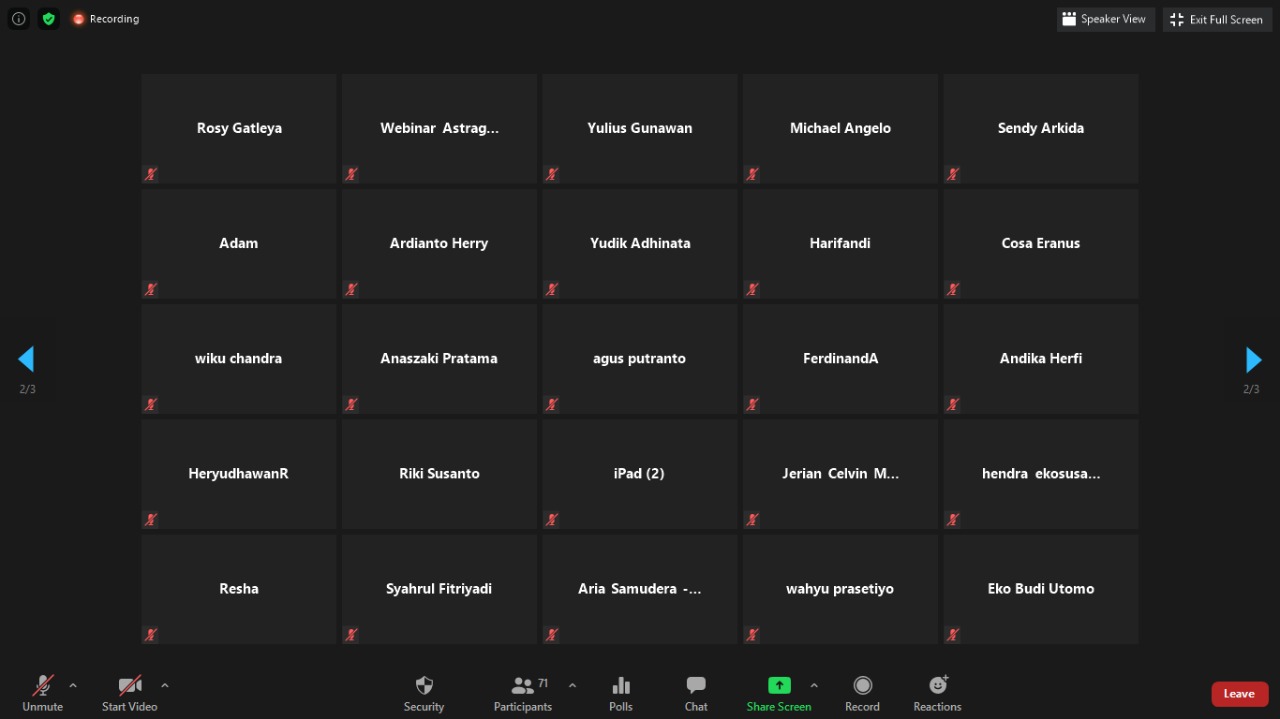Click Share Screen

click(x=779, y=693)
